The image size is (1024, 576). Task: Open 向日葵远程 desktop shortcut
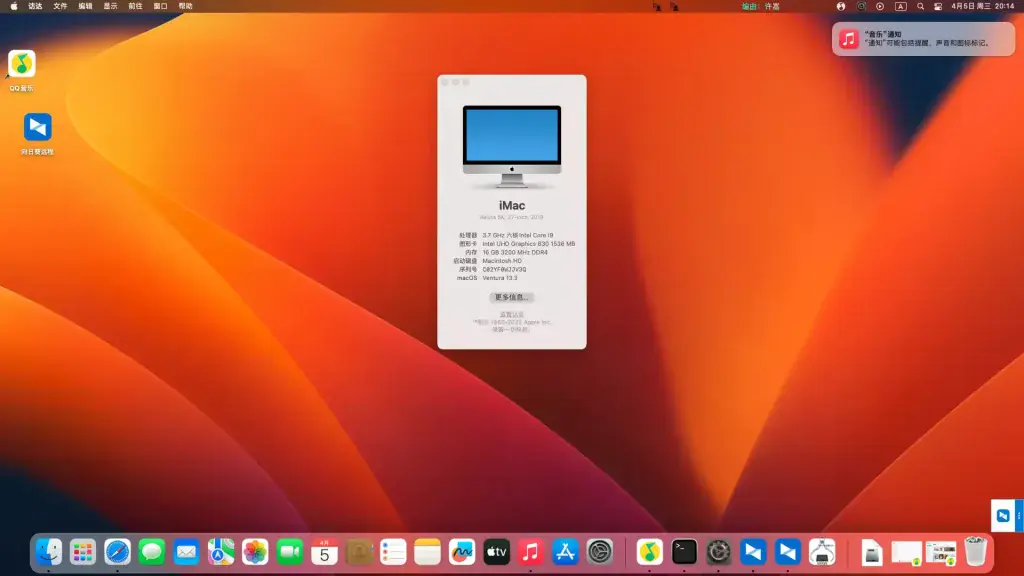point(37,134)
